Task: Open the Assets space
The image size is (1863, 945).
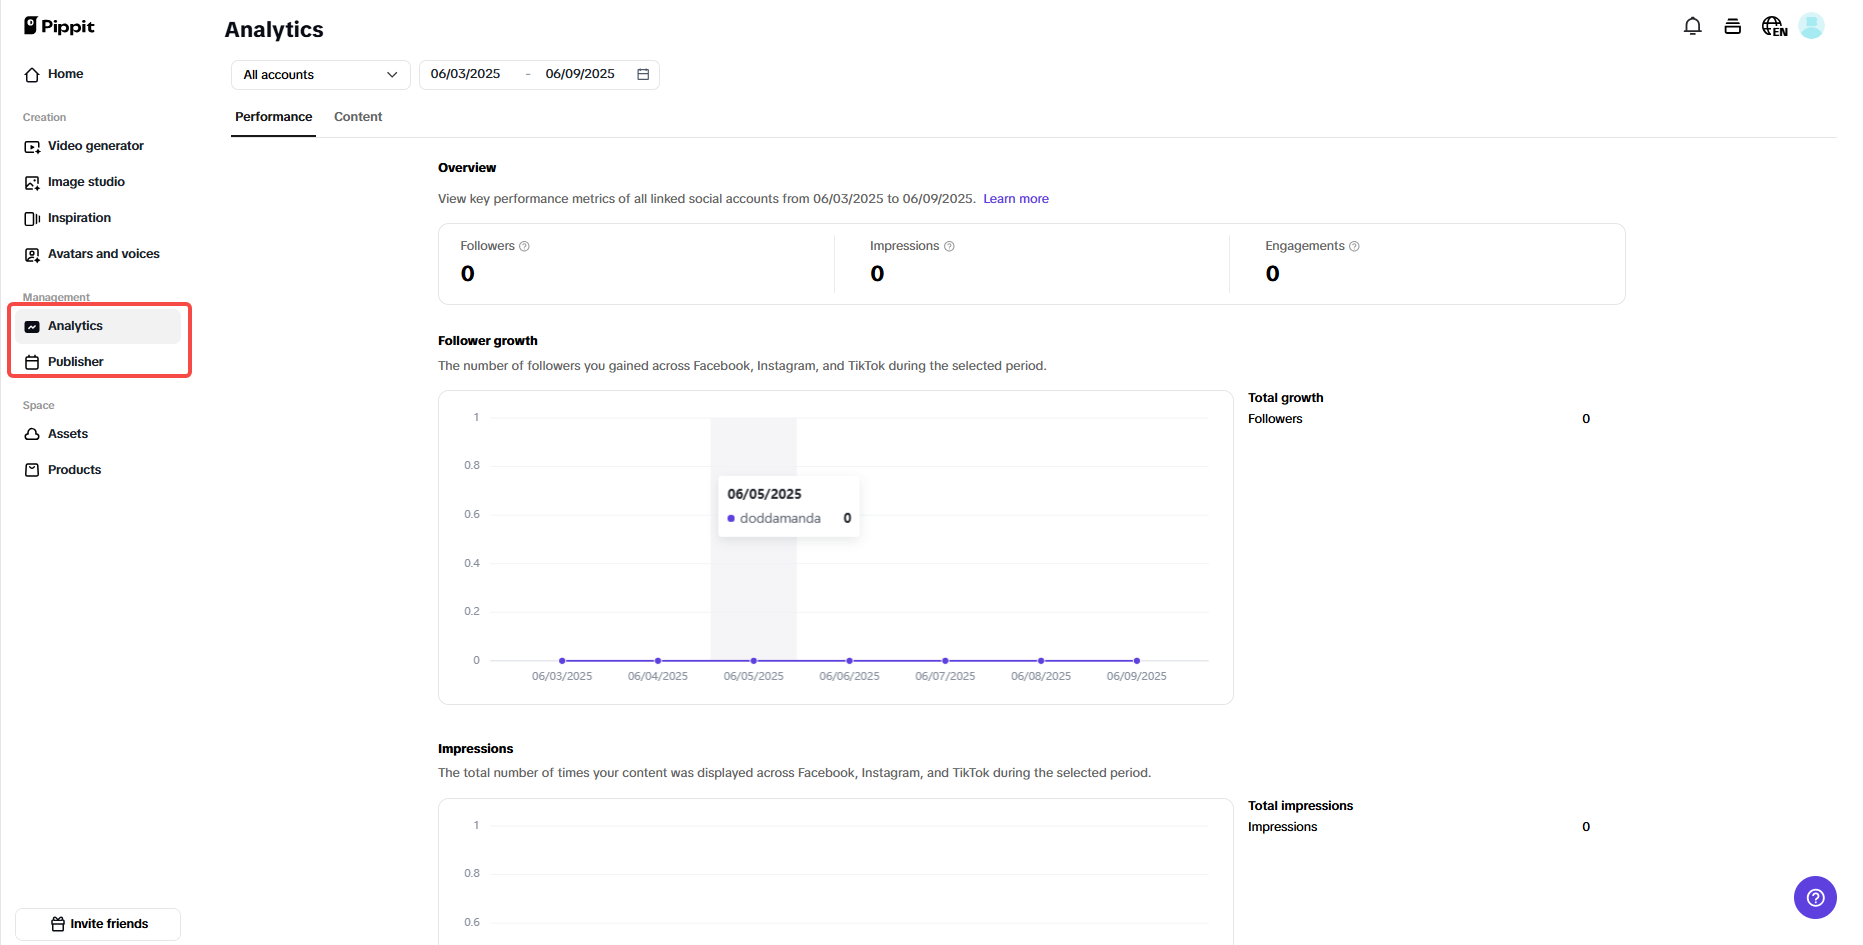Action: coord(67,433)
